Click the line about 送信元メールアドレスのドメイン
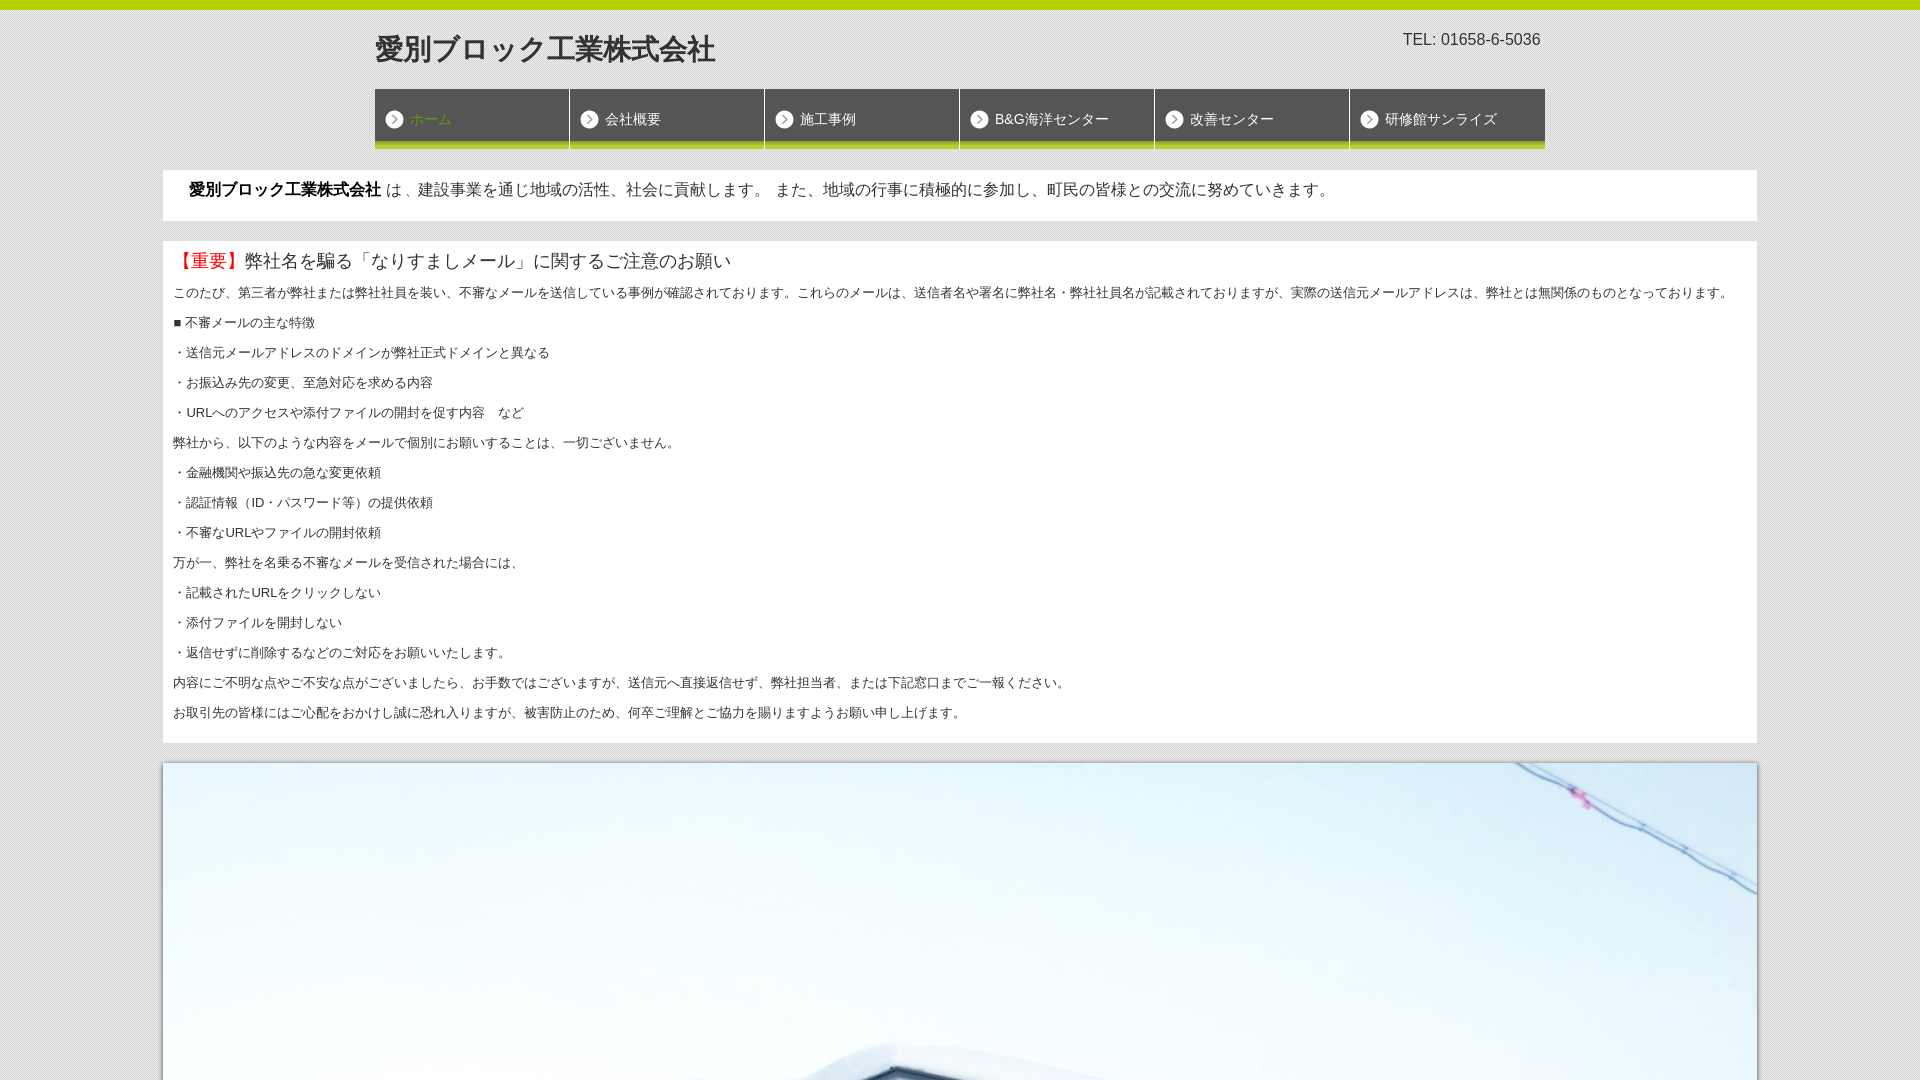 pos(362,353)
